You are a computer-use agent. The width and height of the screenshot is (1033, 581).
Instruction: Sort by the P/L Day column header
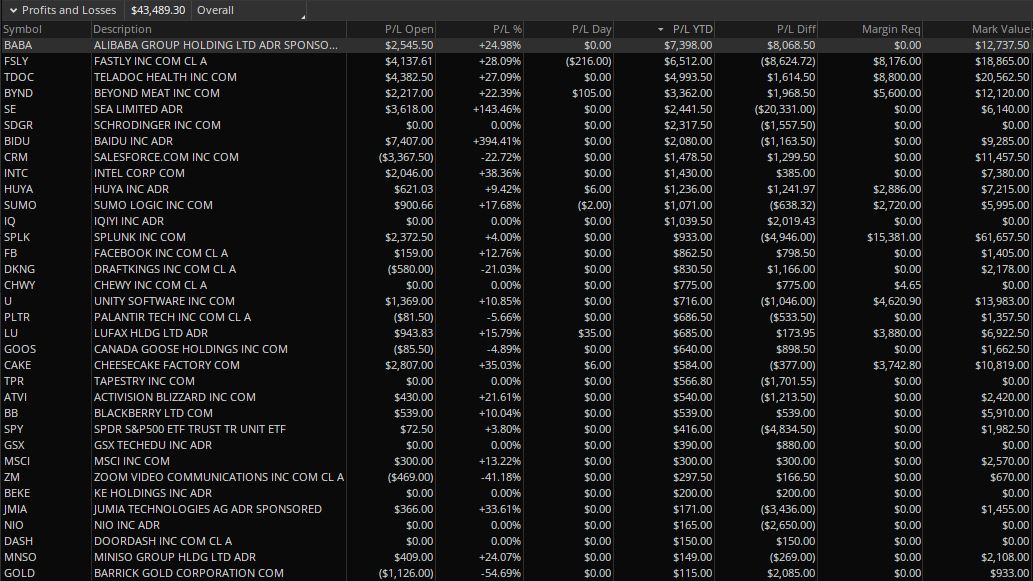tap(592, 29)
